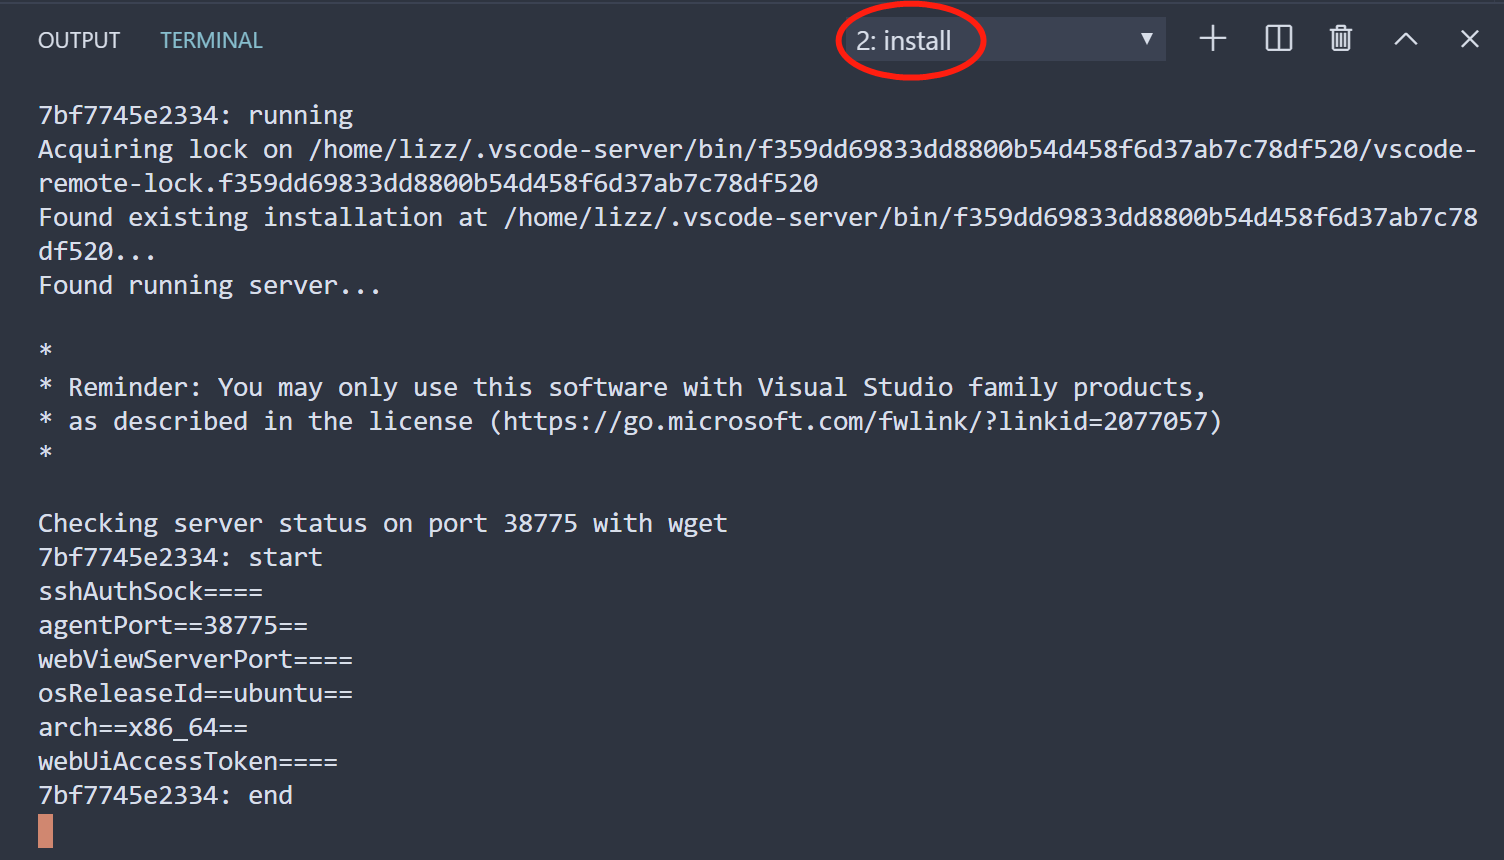The image size is (1504, 860).
Task: Open a new terminal with the plus icon
Action: tap(1212, 38)
